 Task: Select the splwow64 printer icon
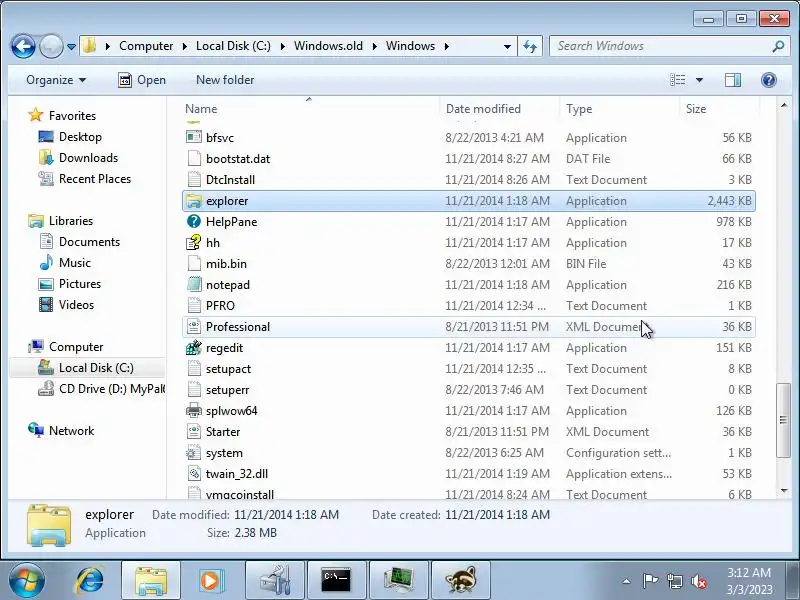pyautogui.click(x=193, y=410)
